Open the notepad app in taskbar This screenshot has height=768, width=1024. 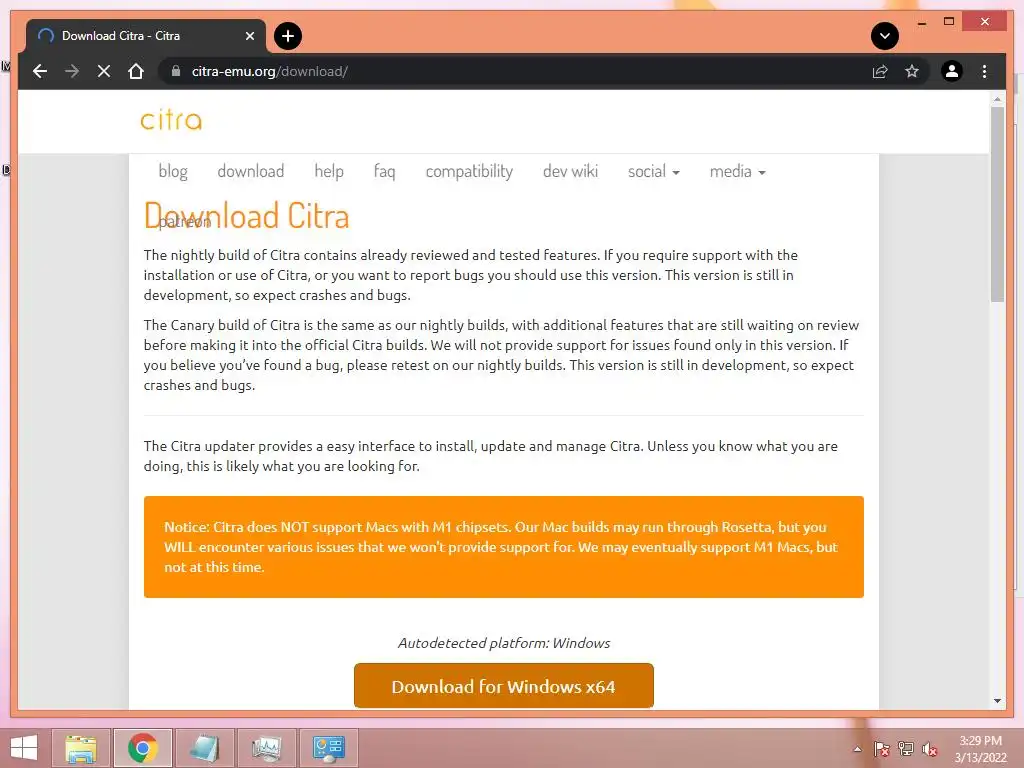(x=204, y=748)
